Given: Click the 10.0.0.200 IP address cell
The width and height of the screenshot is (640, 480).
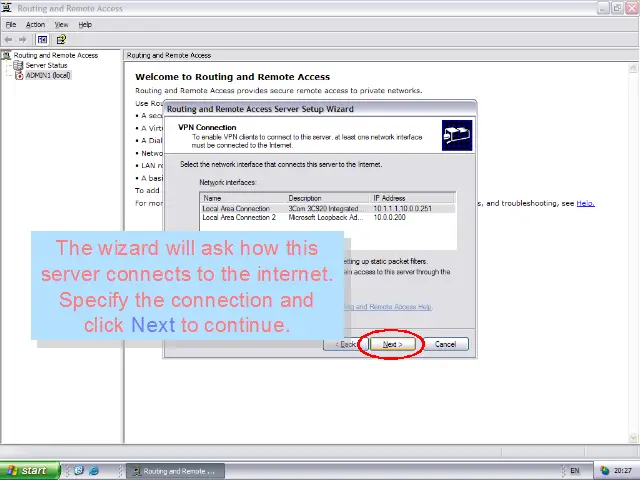Looking at the screenshot, I should click(x=390, y=218).
